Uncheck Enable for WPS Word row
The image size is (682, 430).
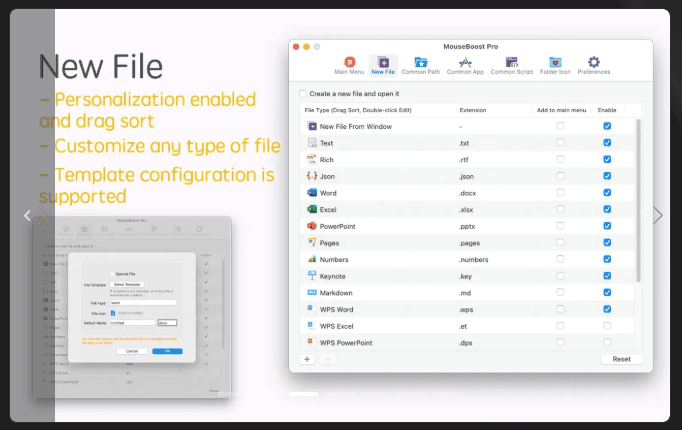(x=607, y=309)
